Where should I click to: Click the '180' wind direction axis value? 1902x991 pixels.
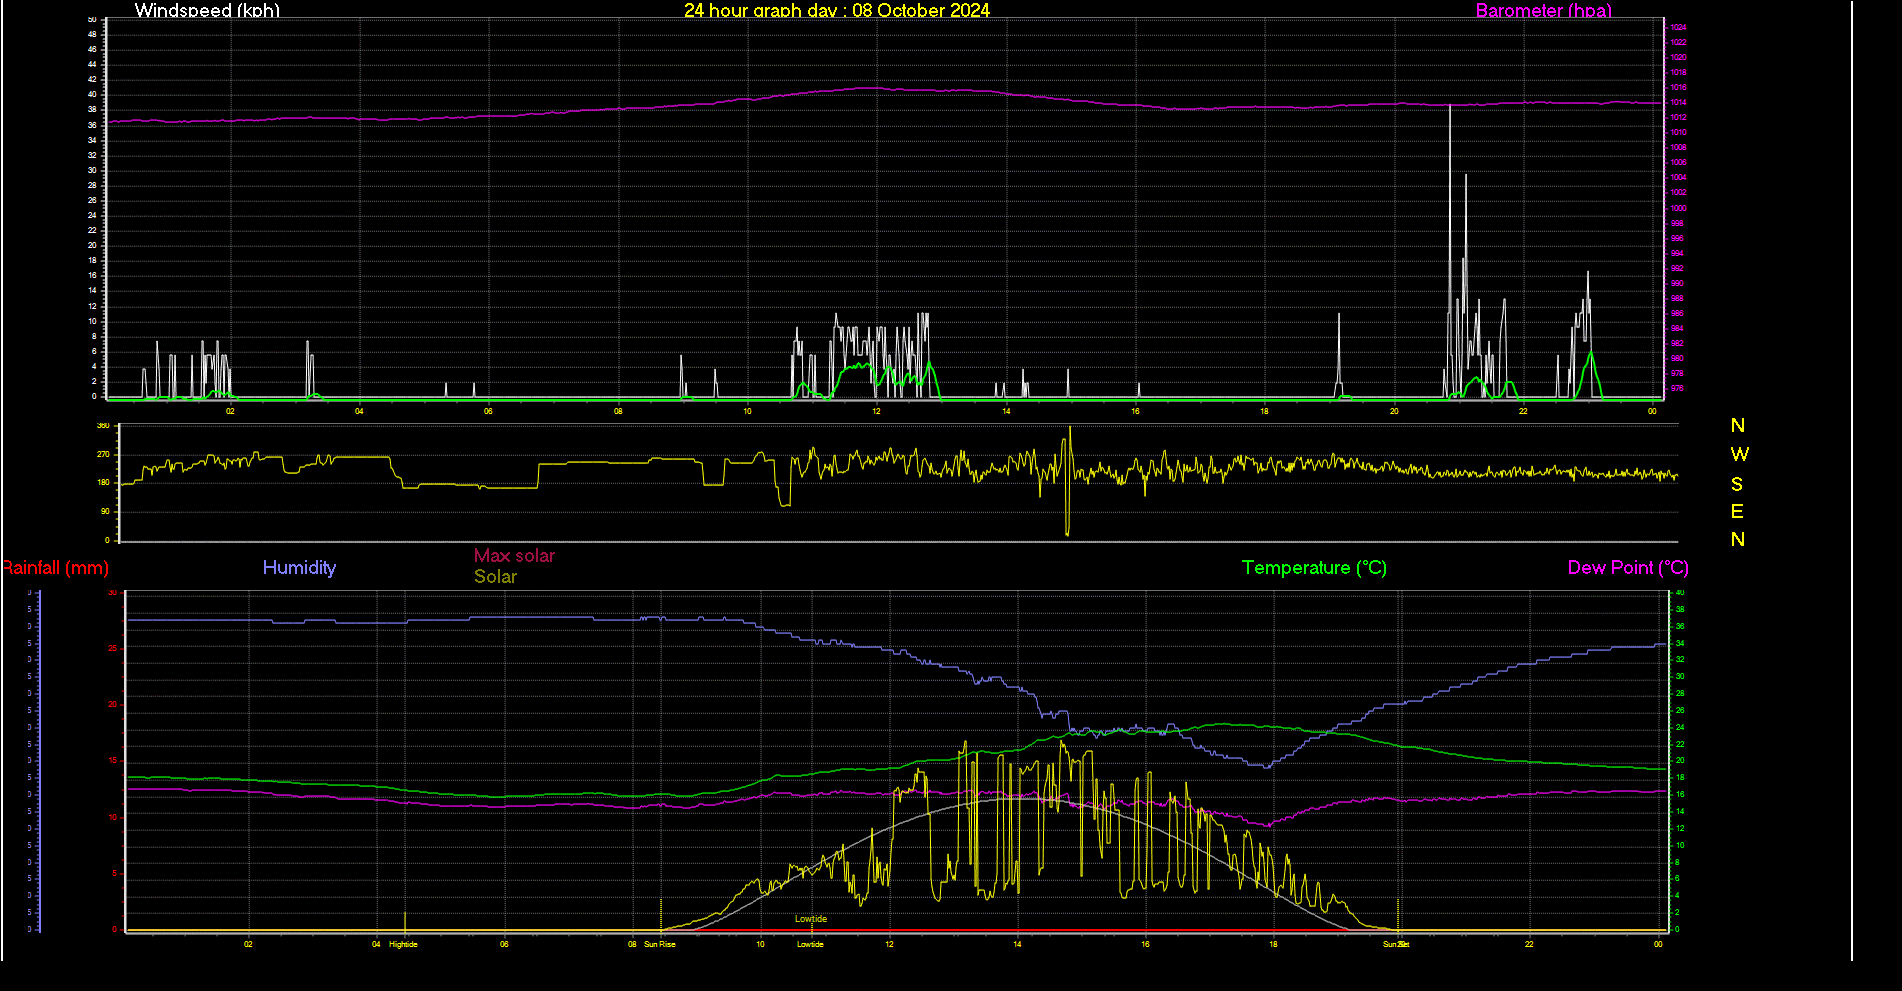pyautogui.click(x=103, y=482)
